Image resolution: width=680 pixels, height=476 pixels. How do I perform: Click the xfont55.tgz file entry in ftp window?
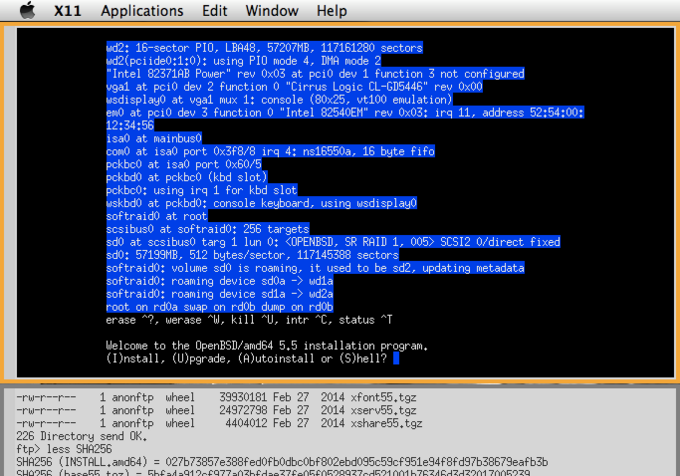coord(216,397)
